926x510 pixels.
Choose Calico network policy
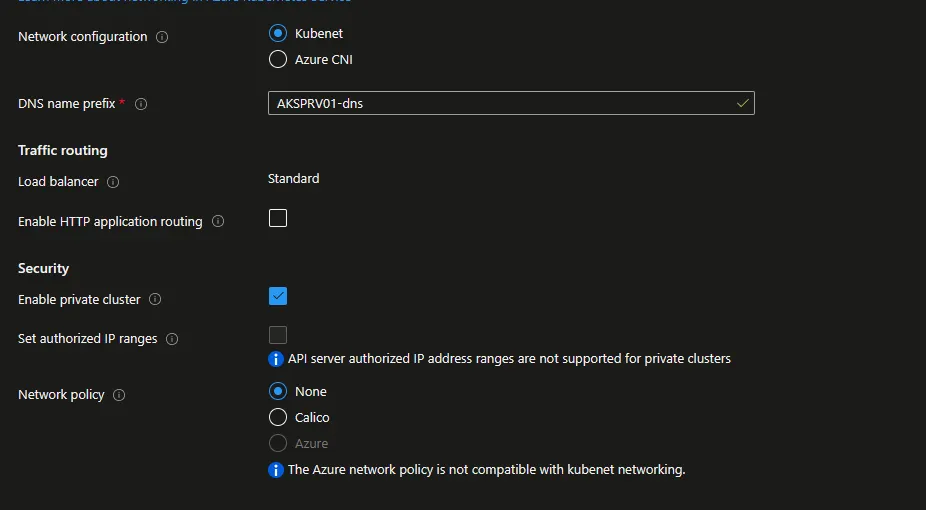coord(278,417)
